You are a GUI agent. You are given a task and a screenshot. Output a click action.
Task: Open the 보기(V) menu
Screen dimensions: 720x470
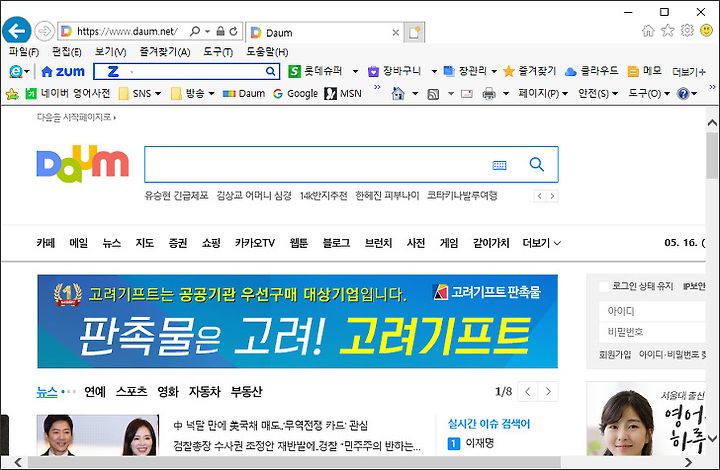[x=111, y=51]
